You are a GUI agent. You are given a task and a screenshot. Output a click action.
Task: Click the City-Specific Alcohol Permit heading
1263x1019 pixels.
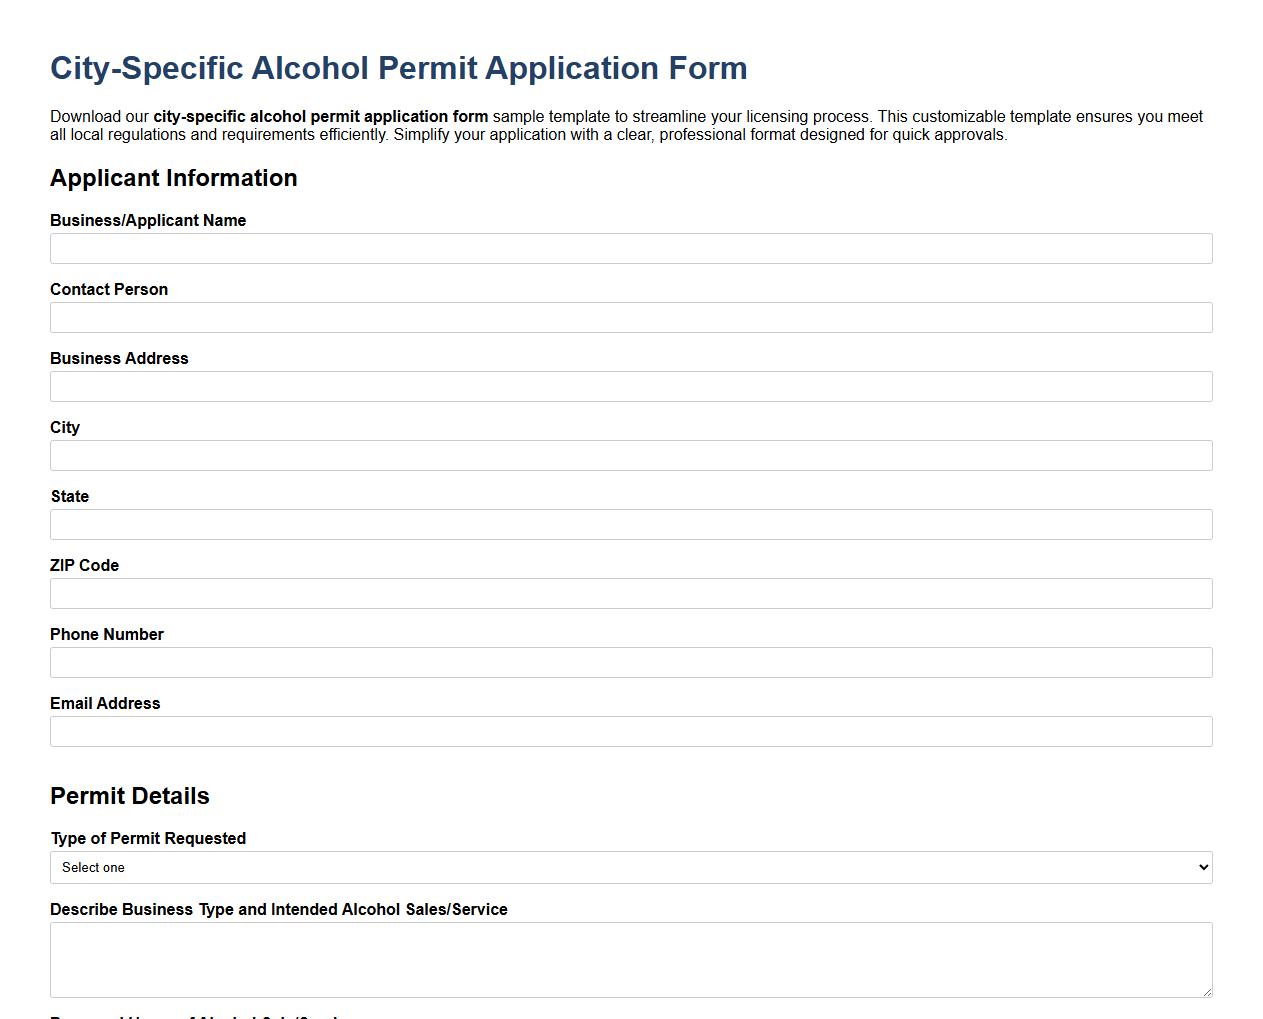[x=398, y=68]
